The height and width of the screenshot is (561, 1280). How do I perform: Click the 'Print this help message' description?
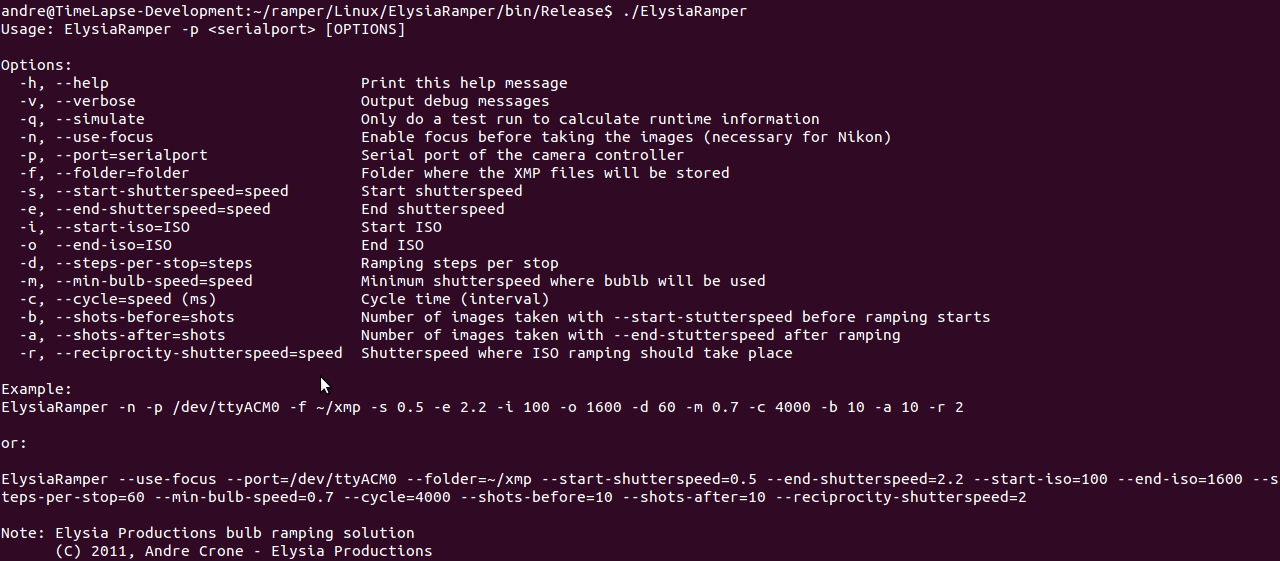tap(464, 83)
